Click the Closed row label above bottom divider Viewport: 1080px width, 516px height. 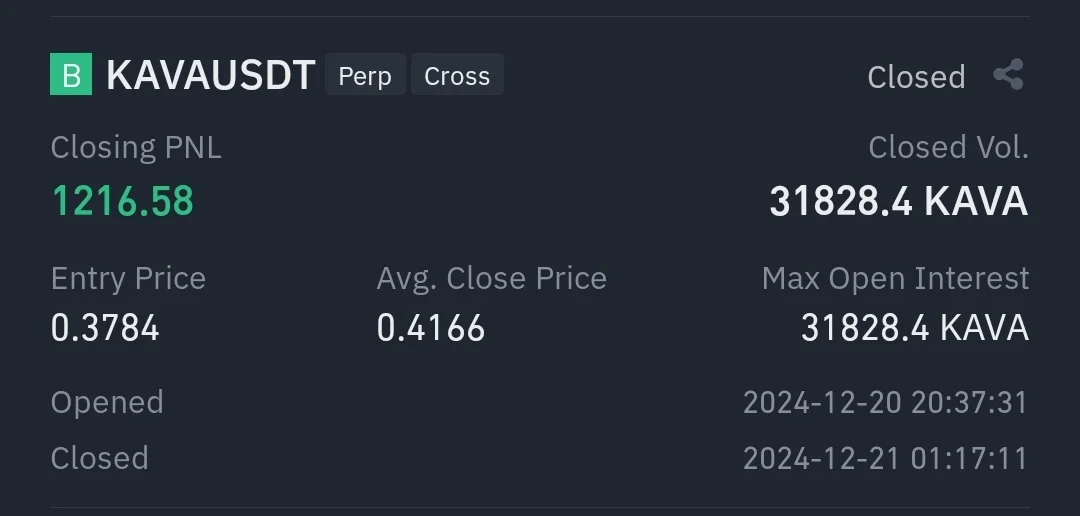click(x=100, y=458)
